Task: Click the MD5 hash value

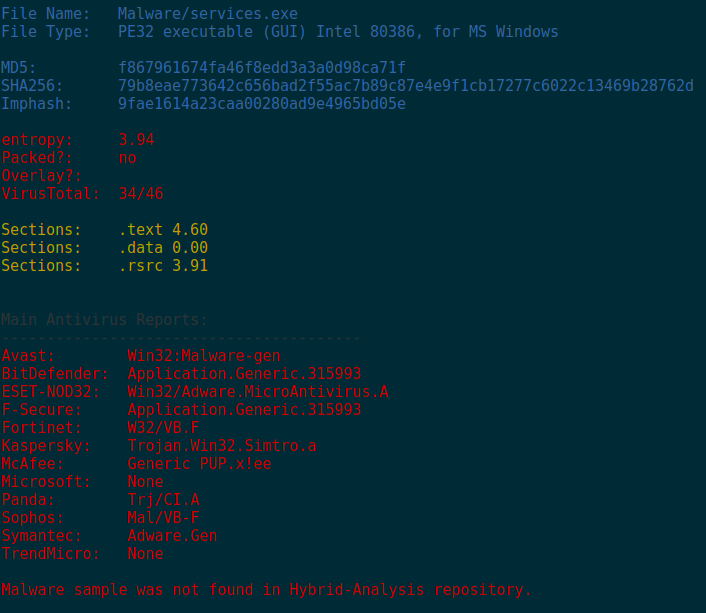Action: (262, 68)
